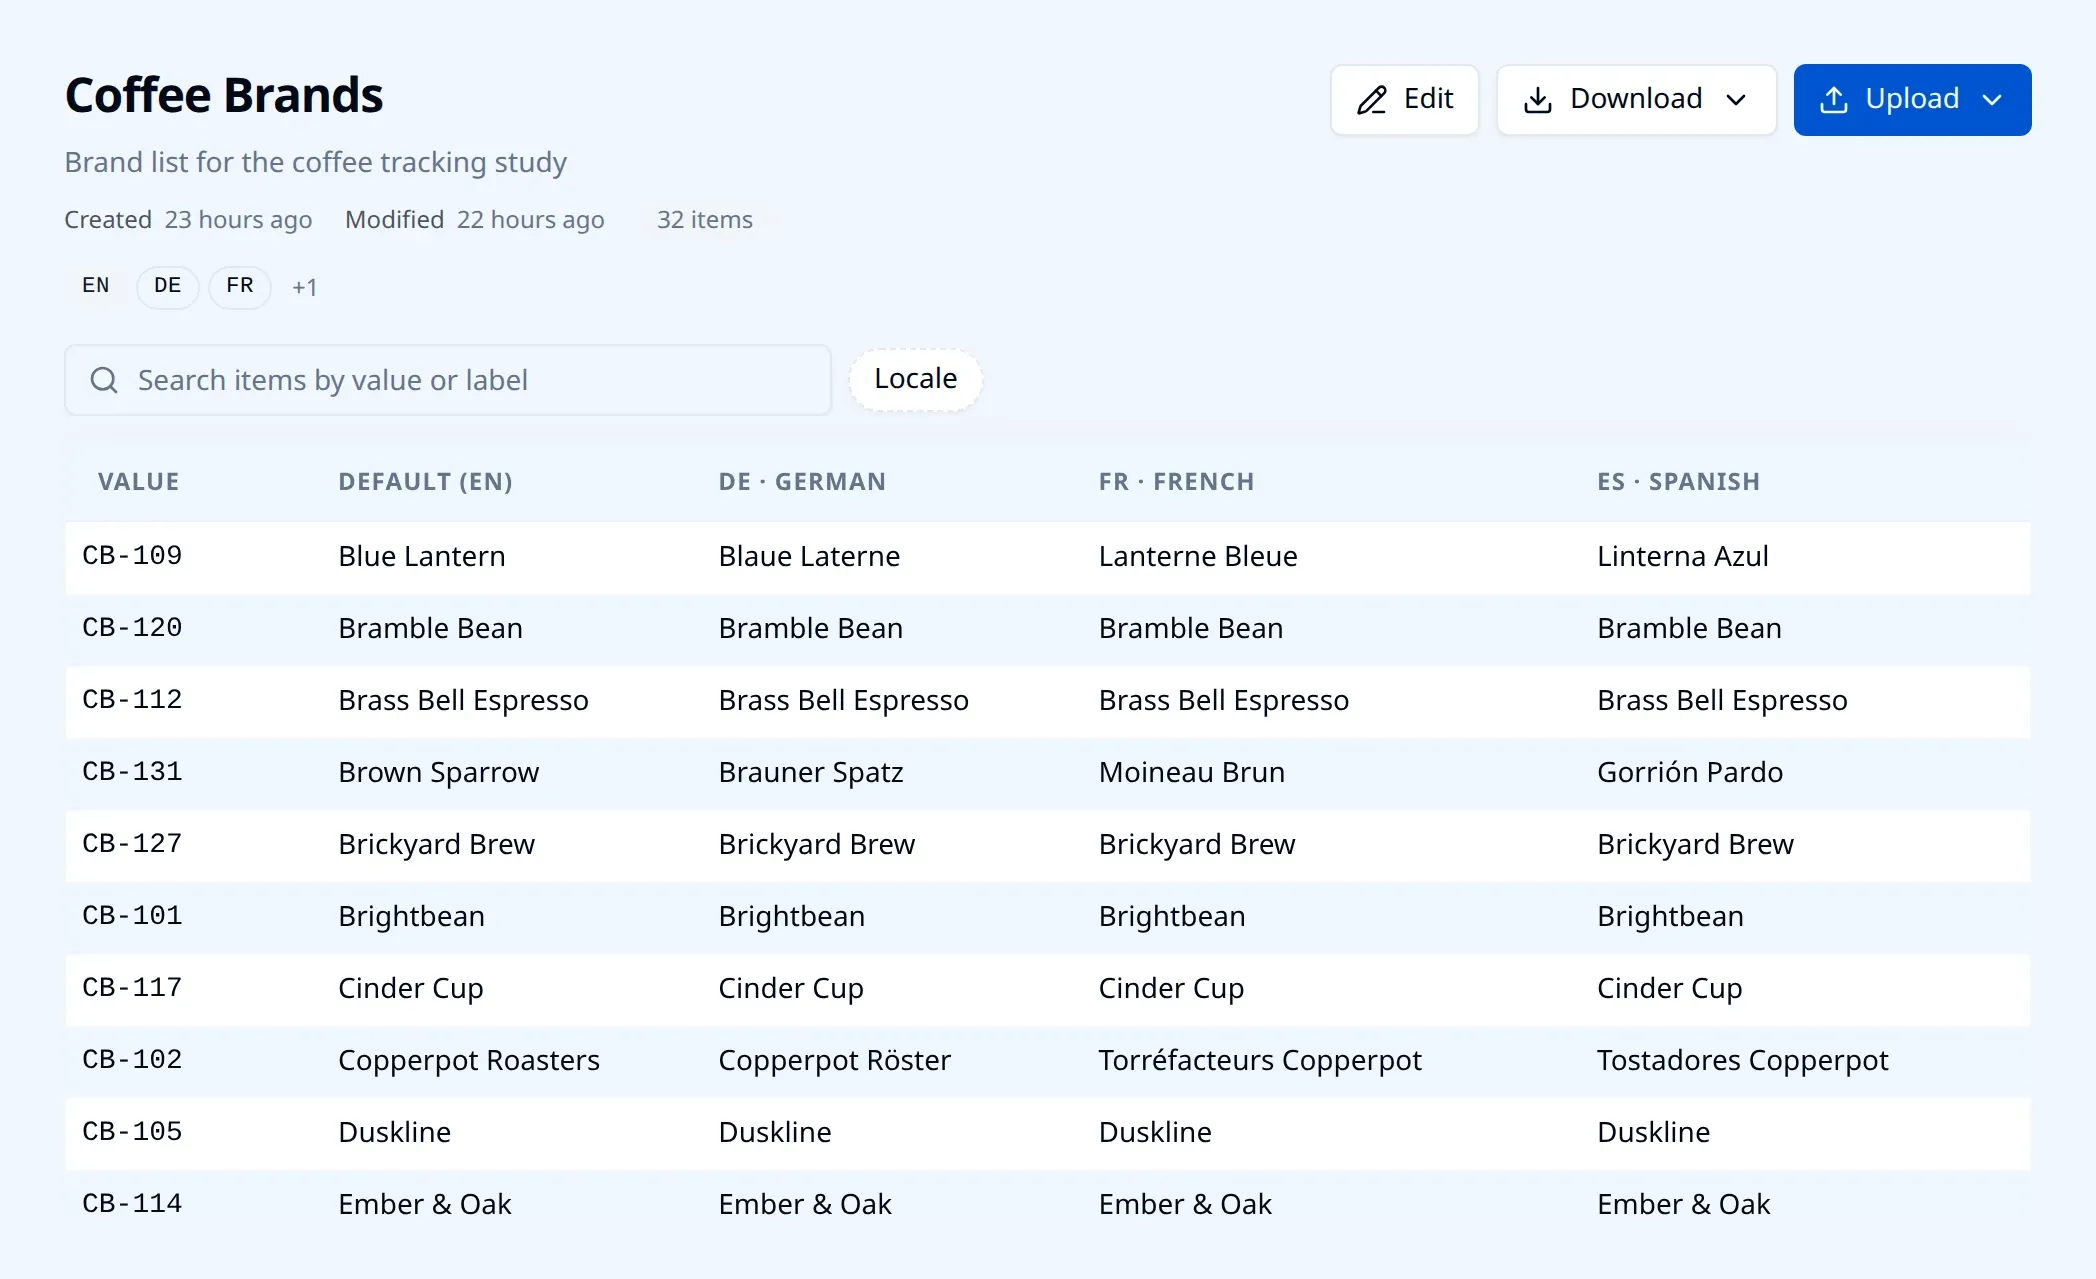Viewport: 2096px width, 1279px height.
Task: Select the FR locale chip
Action: click(x=240, y=287)
